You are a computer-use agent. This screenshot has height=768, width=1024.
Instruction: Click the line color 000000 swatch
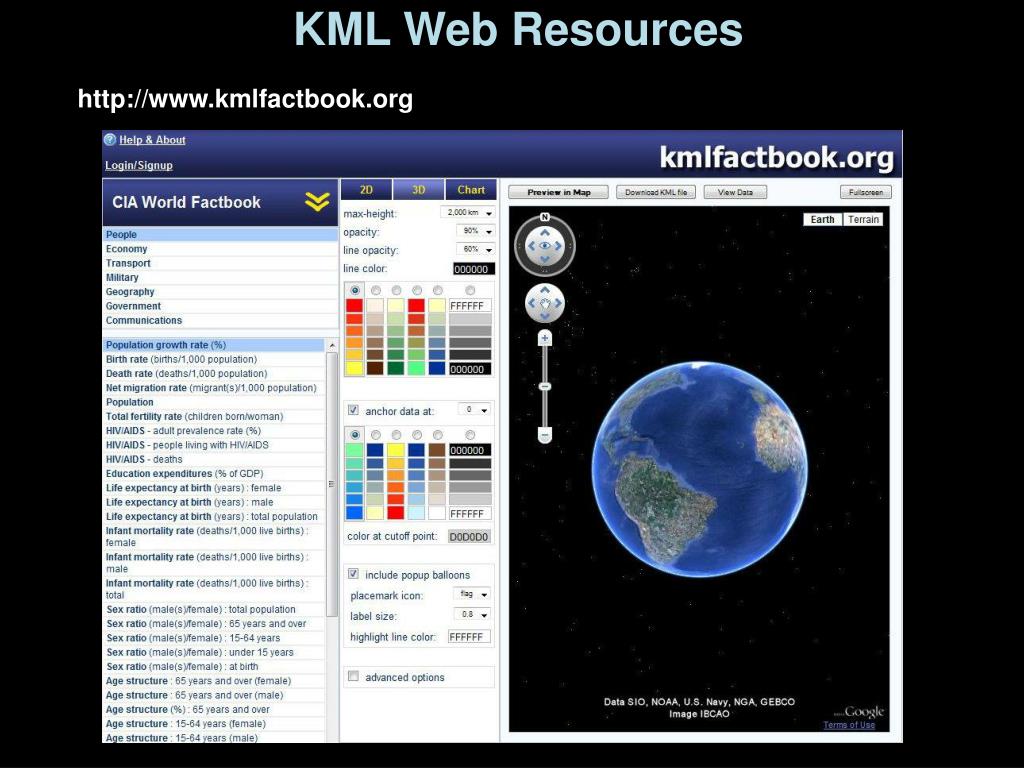473,269
